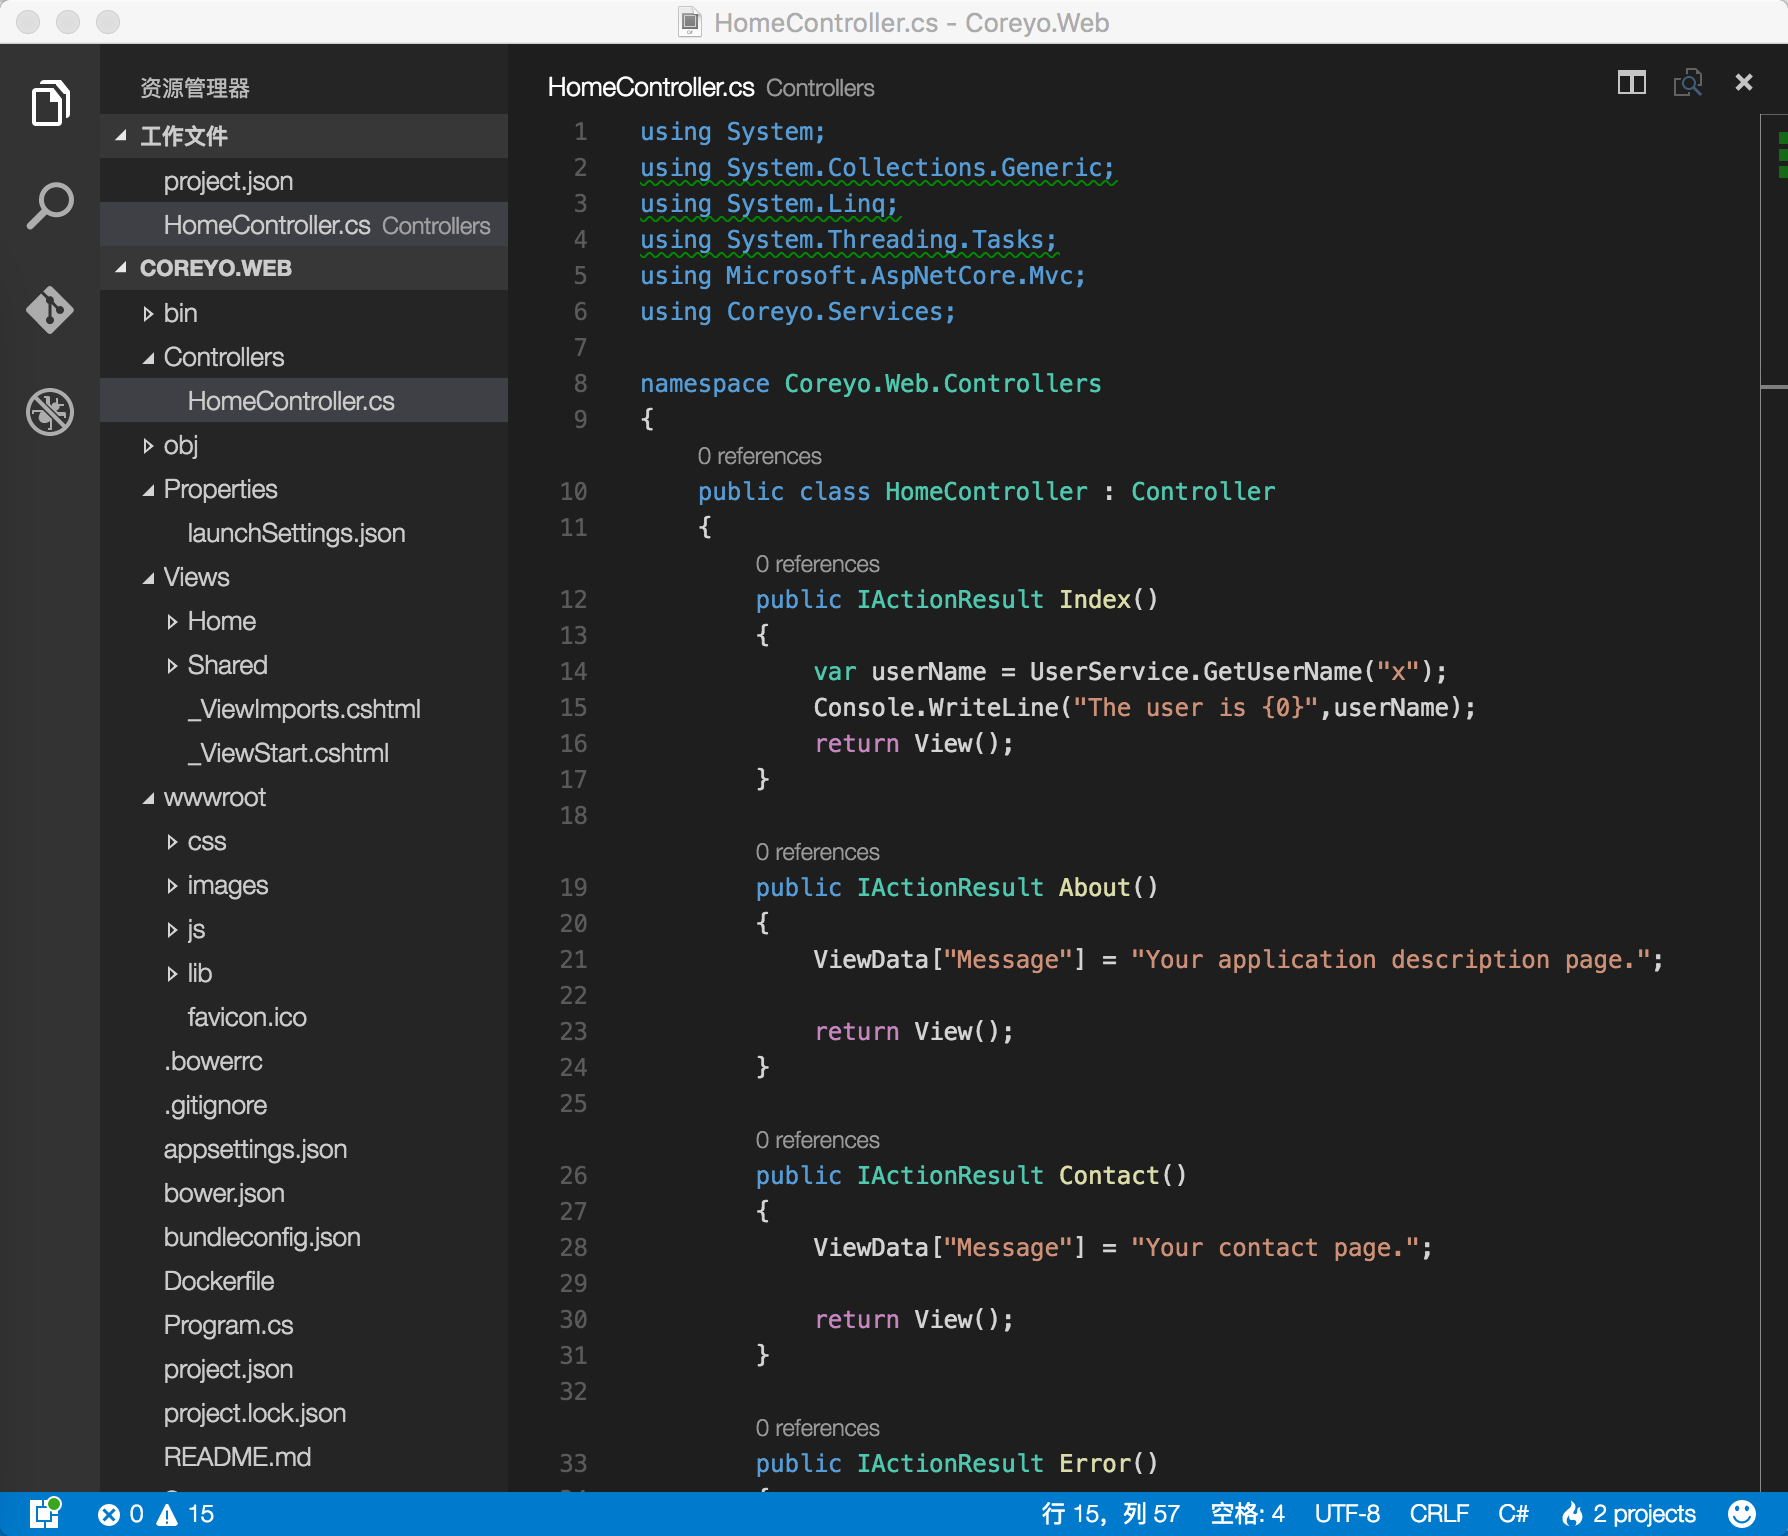Open project.json in COREYO.WEB root
Screen dimensions: 1788x1536
pyautogui.click(x=304, y=1369)
